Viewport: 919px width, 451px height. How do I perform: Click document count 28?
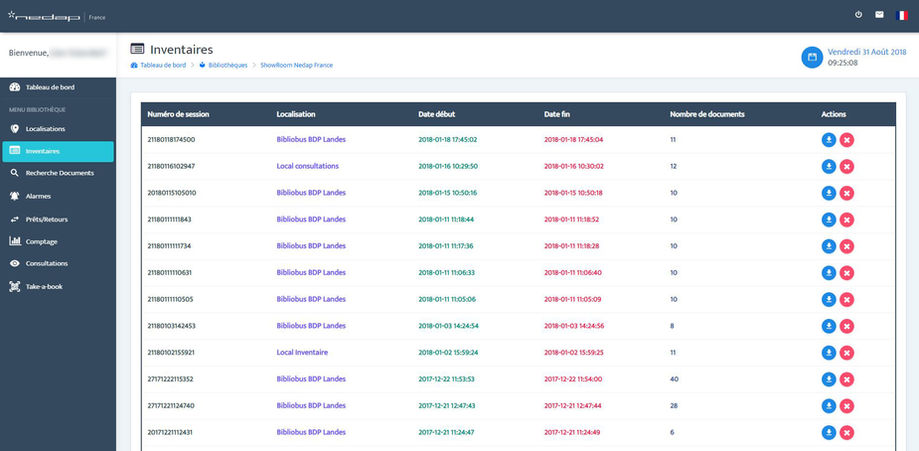674,405
